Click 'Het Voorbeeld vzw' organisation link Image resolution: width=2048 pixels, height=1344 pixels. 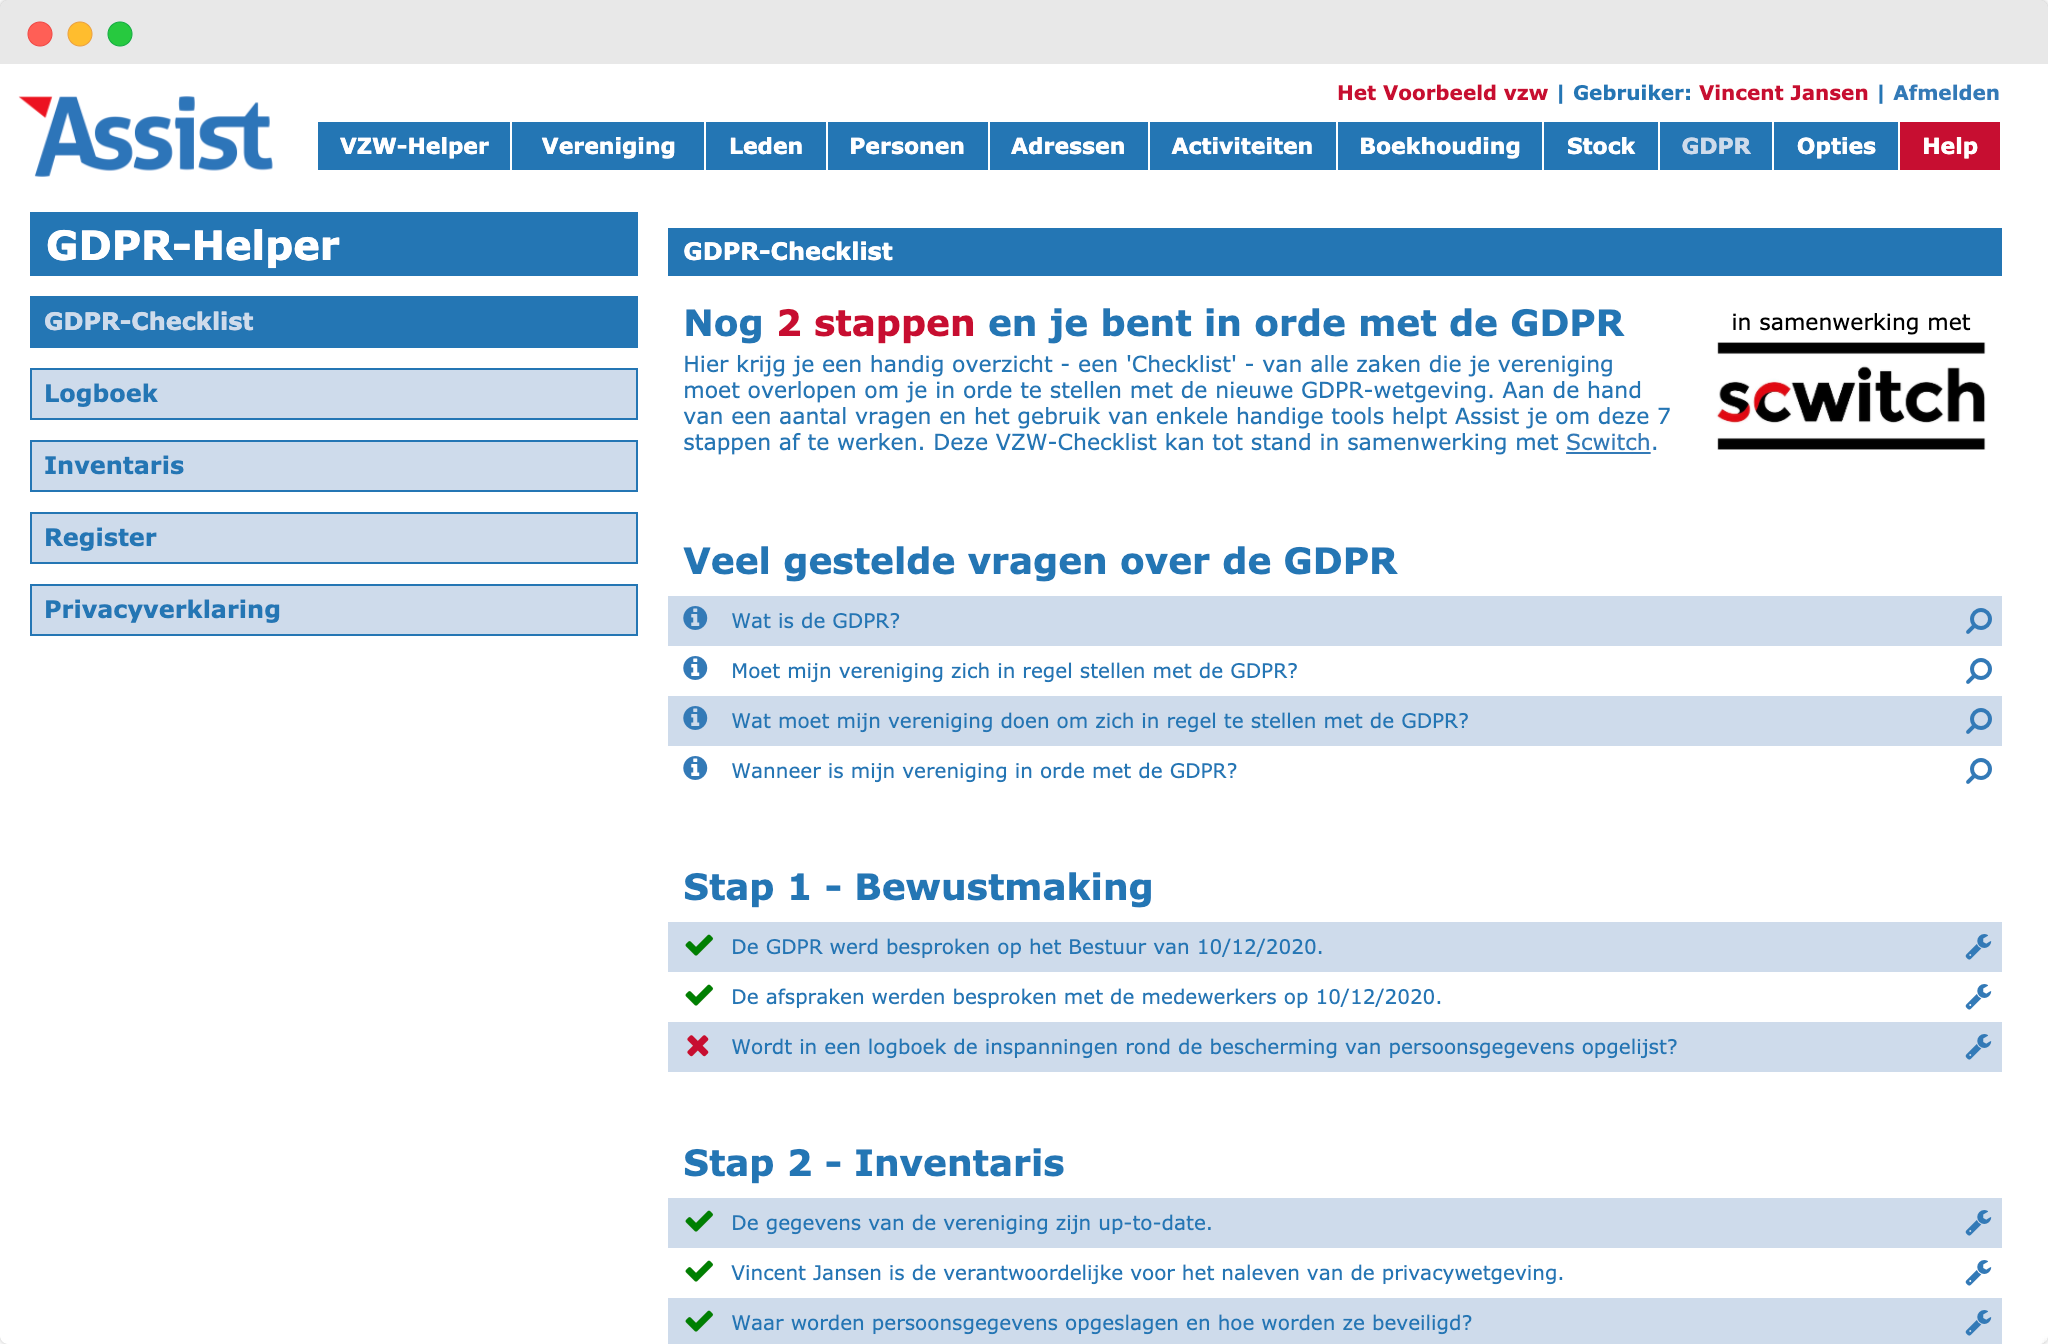pyautogui.click(x=1442, y=93)
